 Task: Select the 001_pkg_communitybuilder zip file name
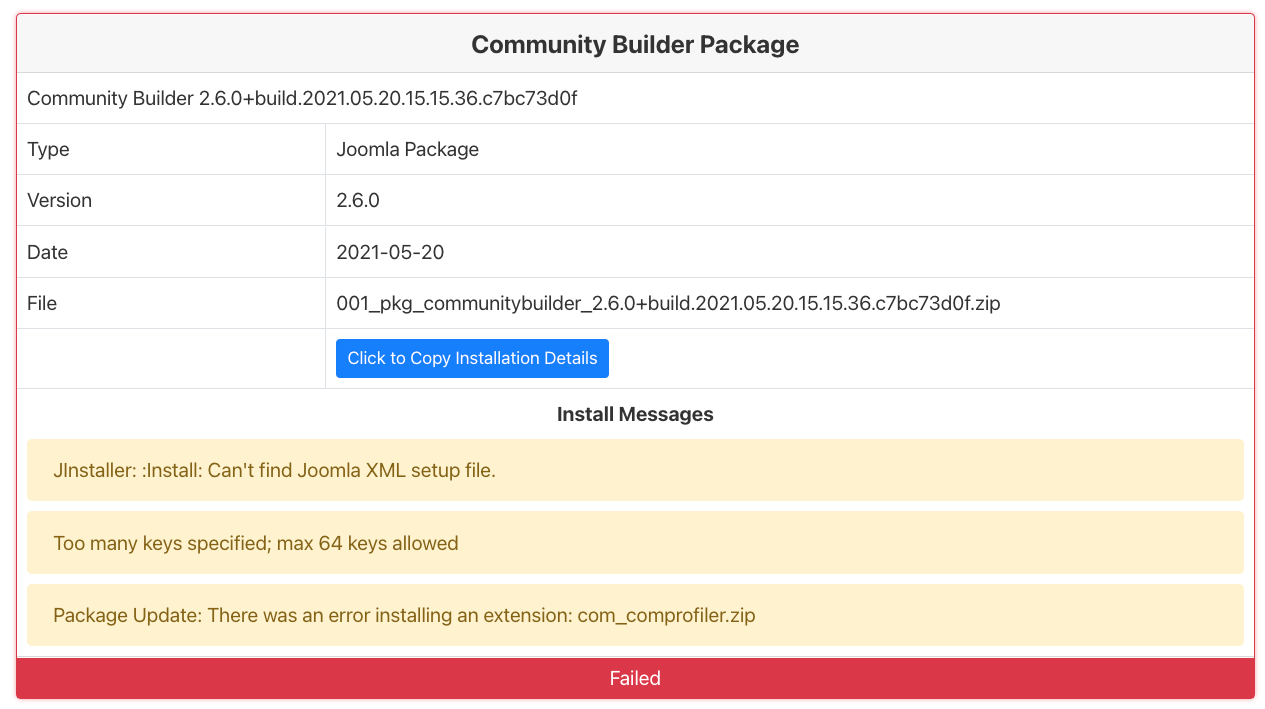click(668, 303)
